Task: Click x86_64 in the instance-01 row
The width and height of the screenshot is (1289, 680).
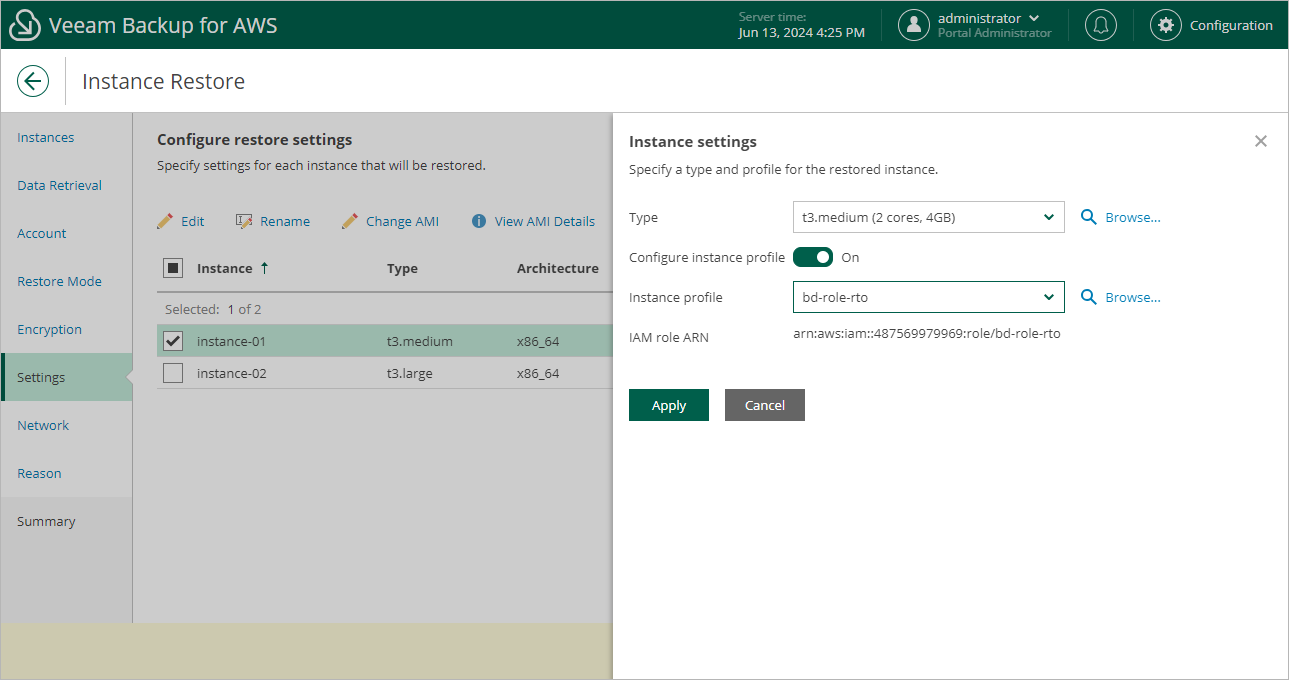Action: (538, 341)
